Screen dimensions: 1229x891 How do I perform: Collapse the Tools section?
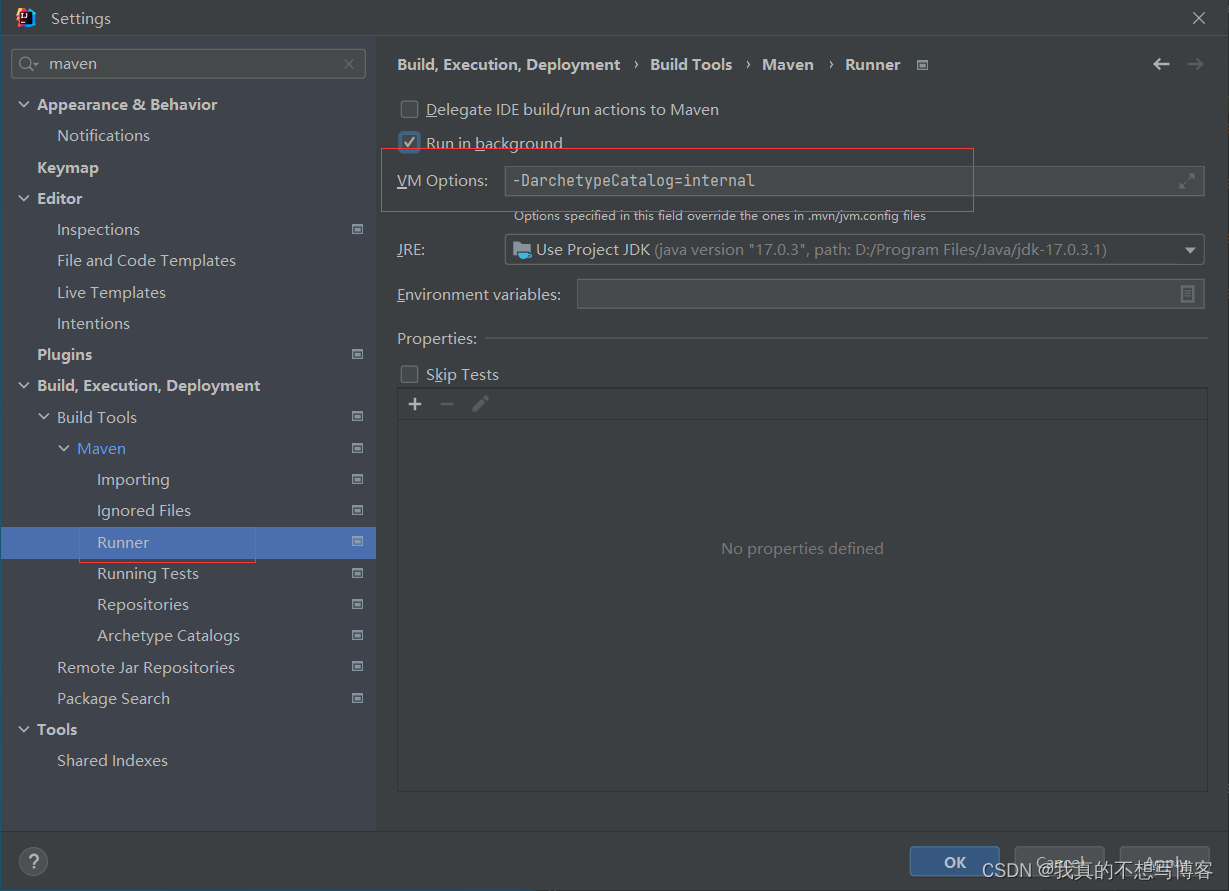click(24, 729)
